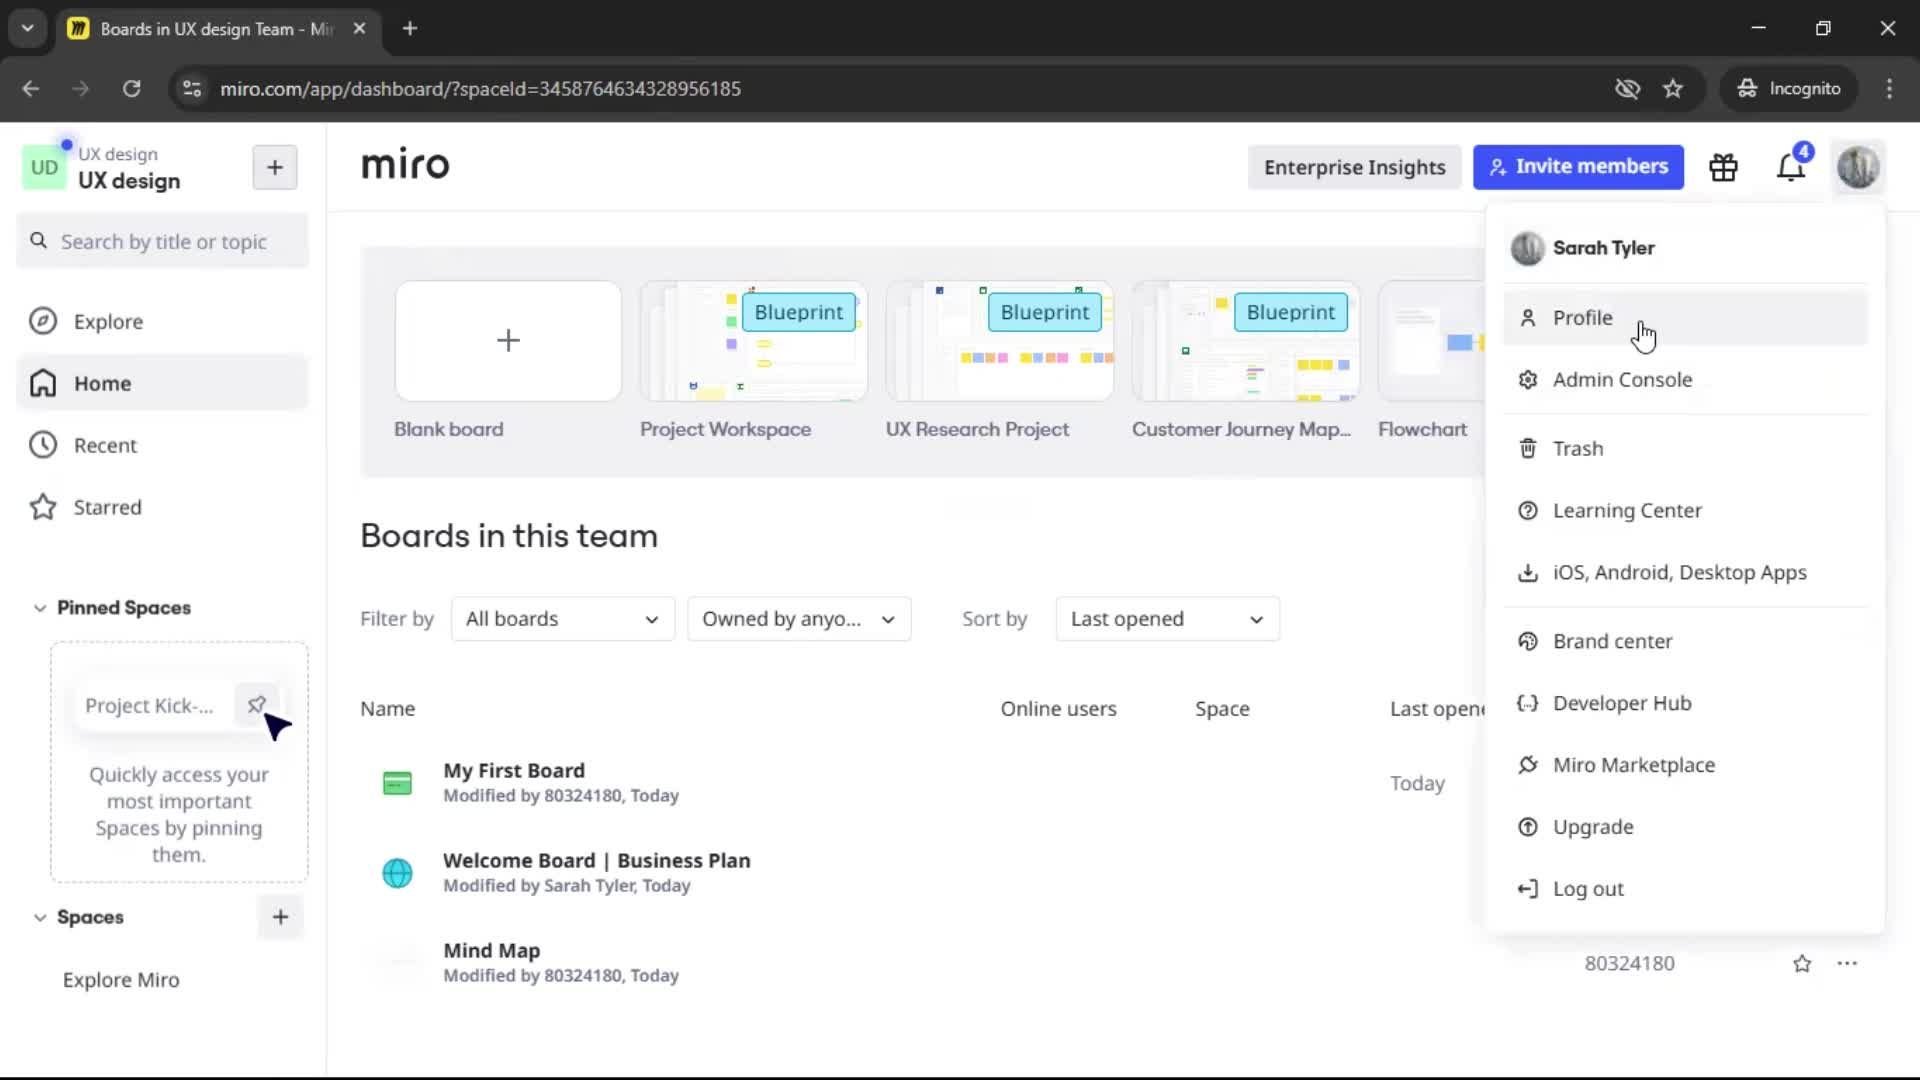The width and height of the screenshot is (1920, 1080).
Task: Click the Space column header
Action: click(1222, 709)
